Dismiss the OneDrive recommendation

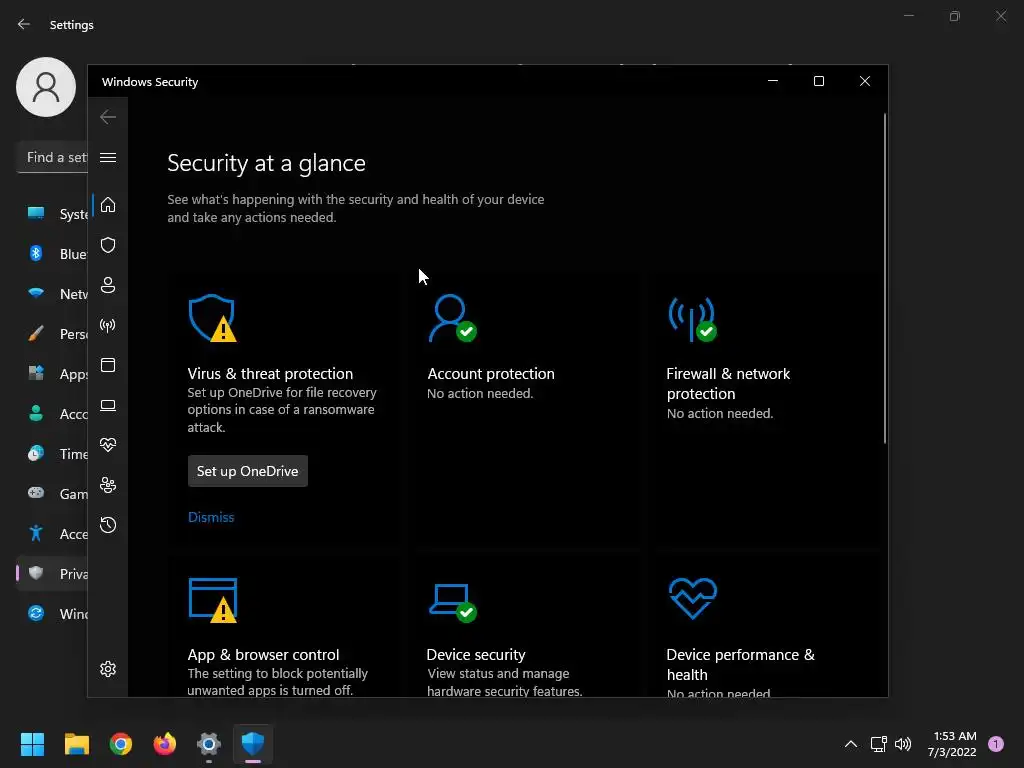[211, 517]
